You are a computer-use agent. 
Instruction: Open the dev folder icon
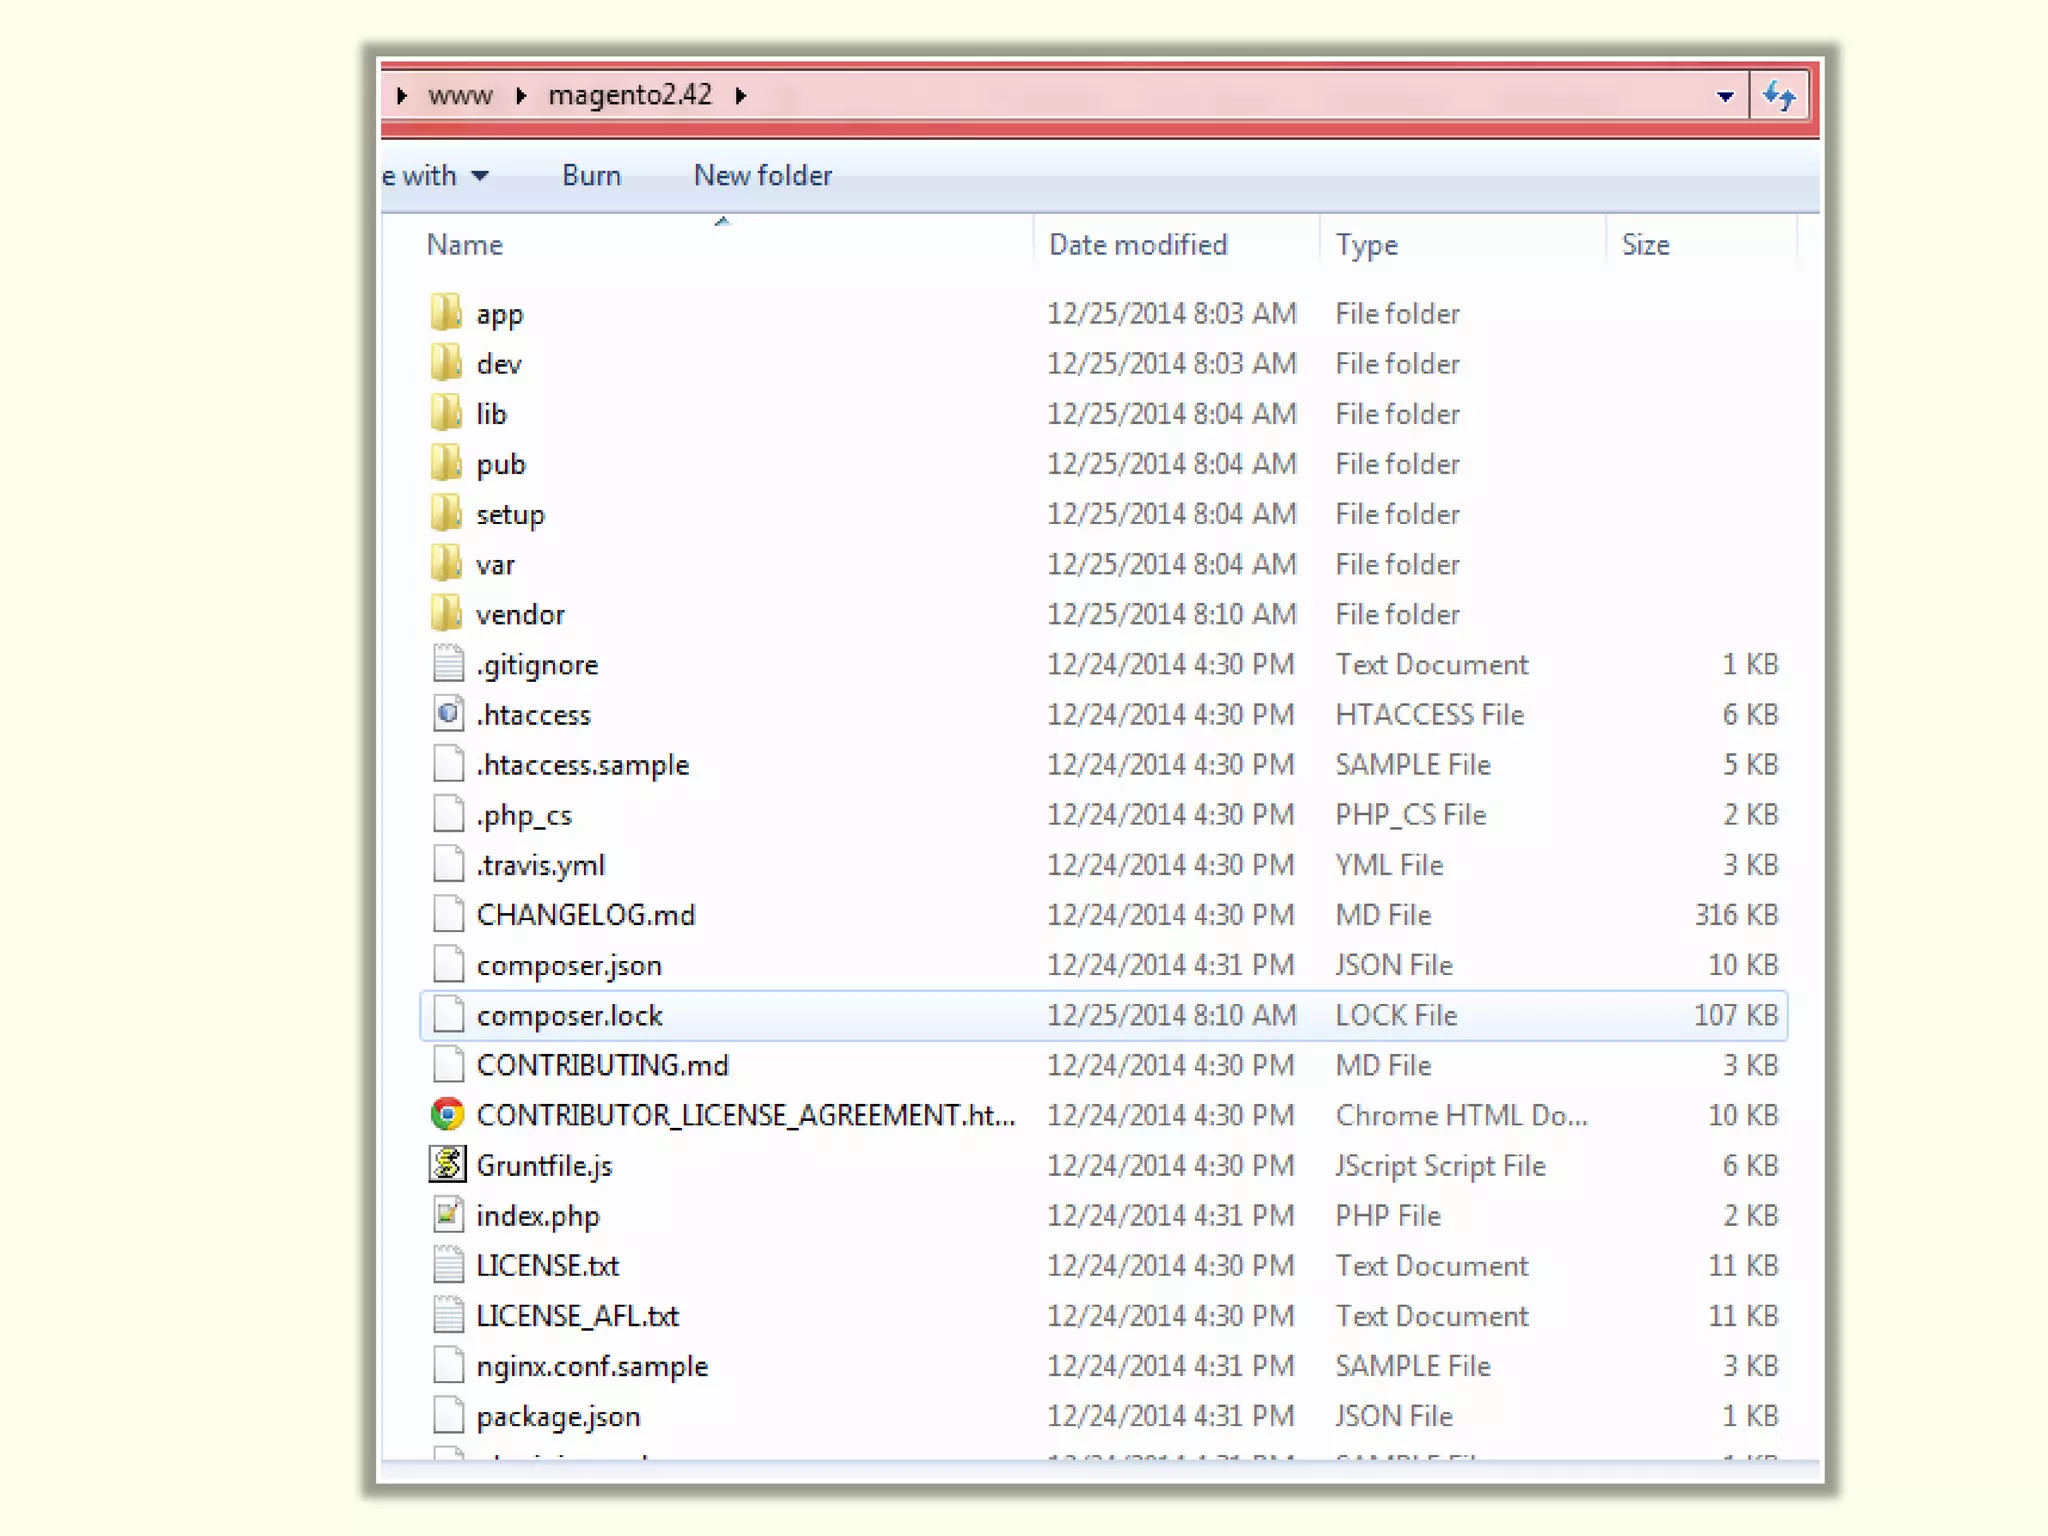446,363
